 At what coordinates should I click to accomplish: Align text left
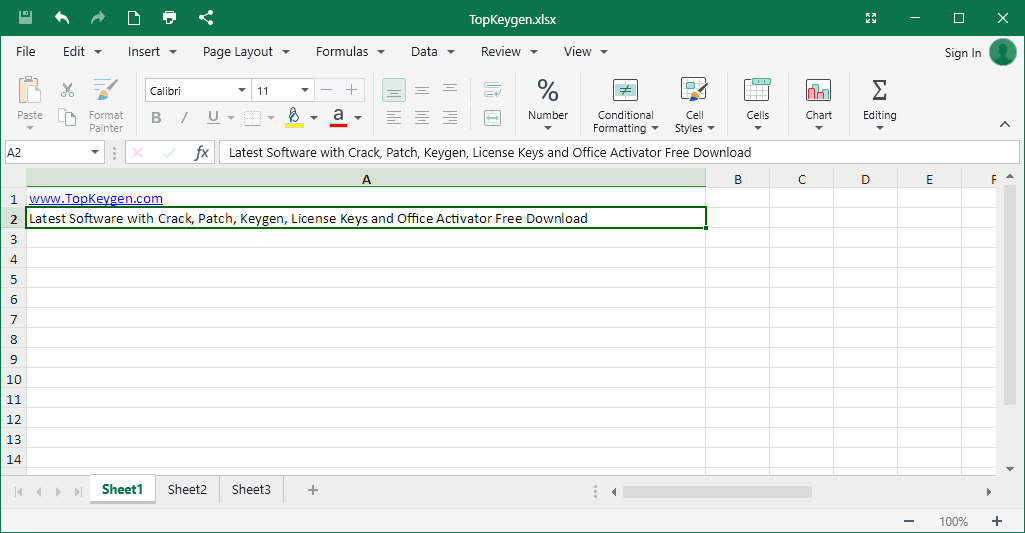pos(394,118)
